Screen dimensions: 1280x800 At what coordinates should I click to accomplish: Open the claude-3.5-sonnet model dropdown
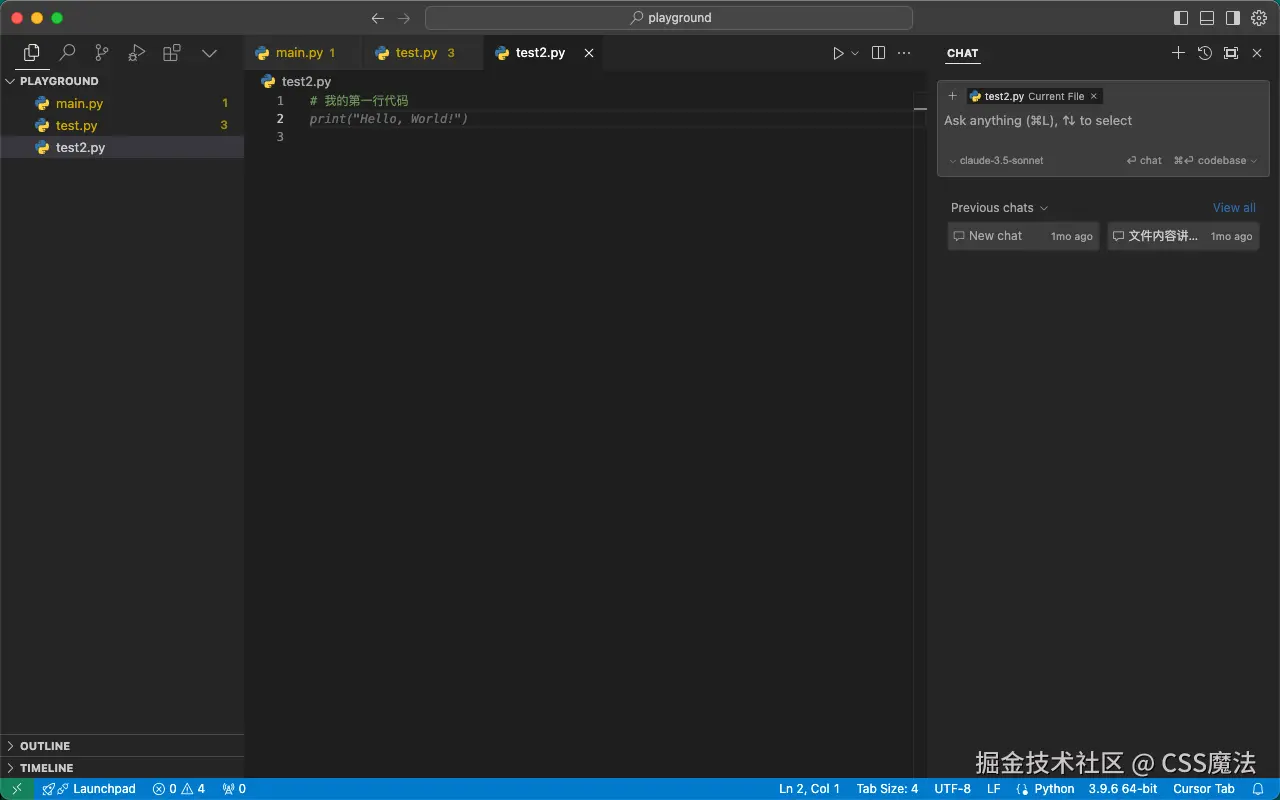pos(996,160)
